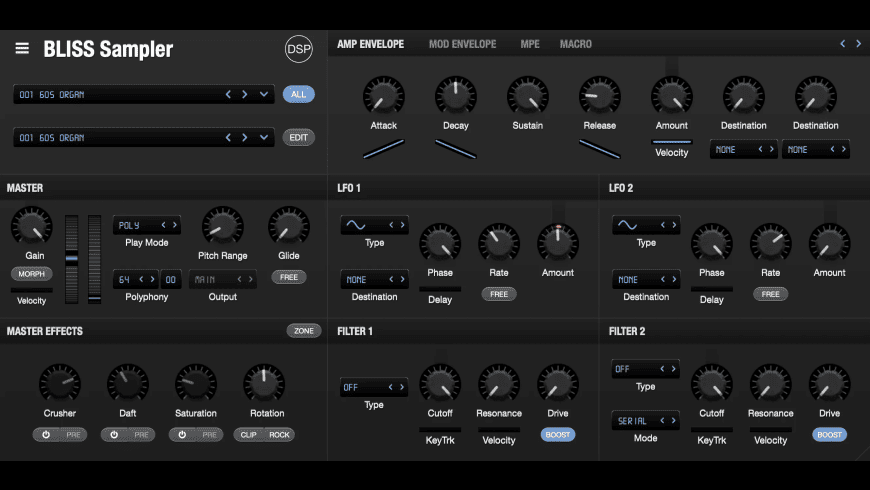The height and width of the screenshot is (490, 870).
Task: Go to next preset in second preset bar
Action: point(245,138)
